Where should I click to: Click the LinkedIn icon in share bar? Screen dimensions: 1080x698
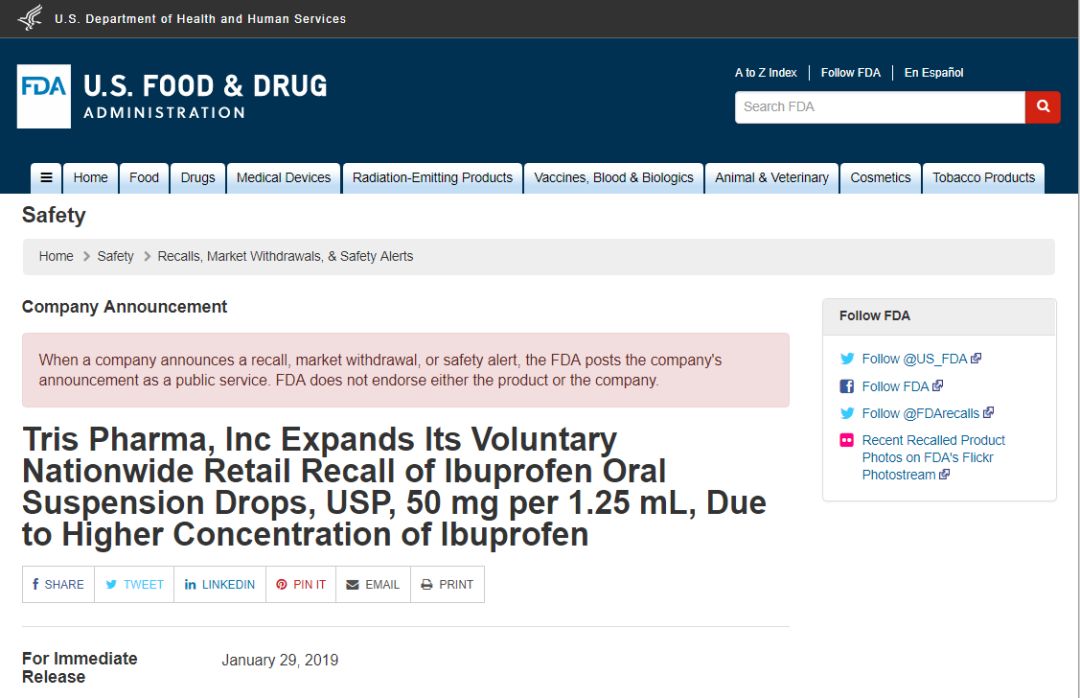pyautogui.click(x=190, y=584)
